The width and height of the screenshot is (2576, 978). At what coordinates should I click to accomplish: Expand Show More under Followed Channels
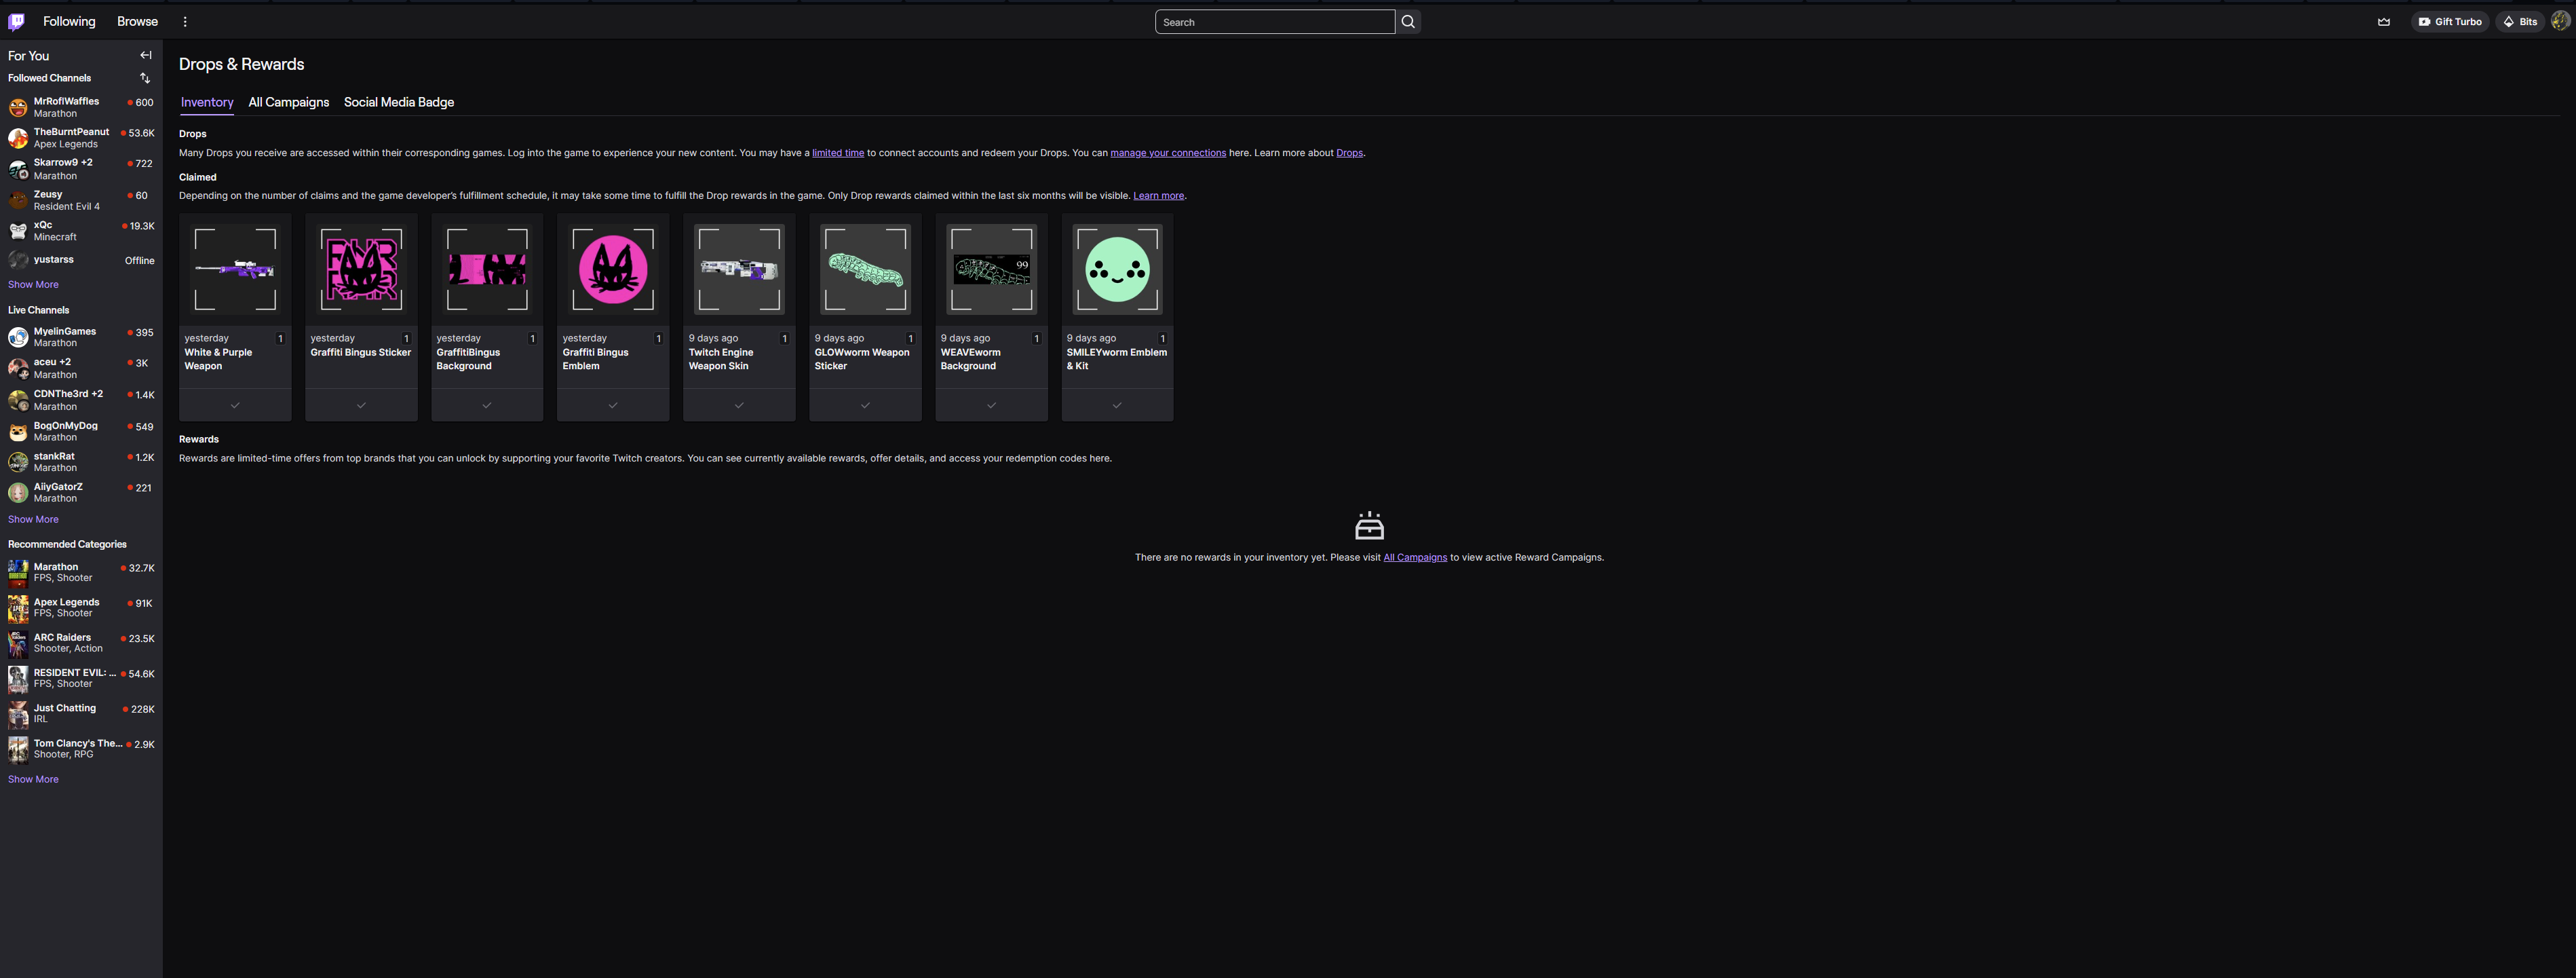tap(33, 285)
